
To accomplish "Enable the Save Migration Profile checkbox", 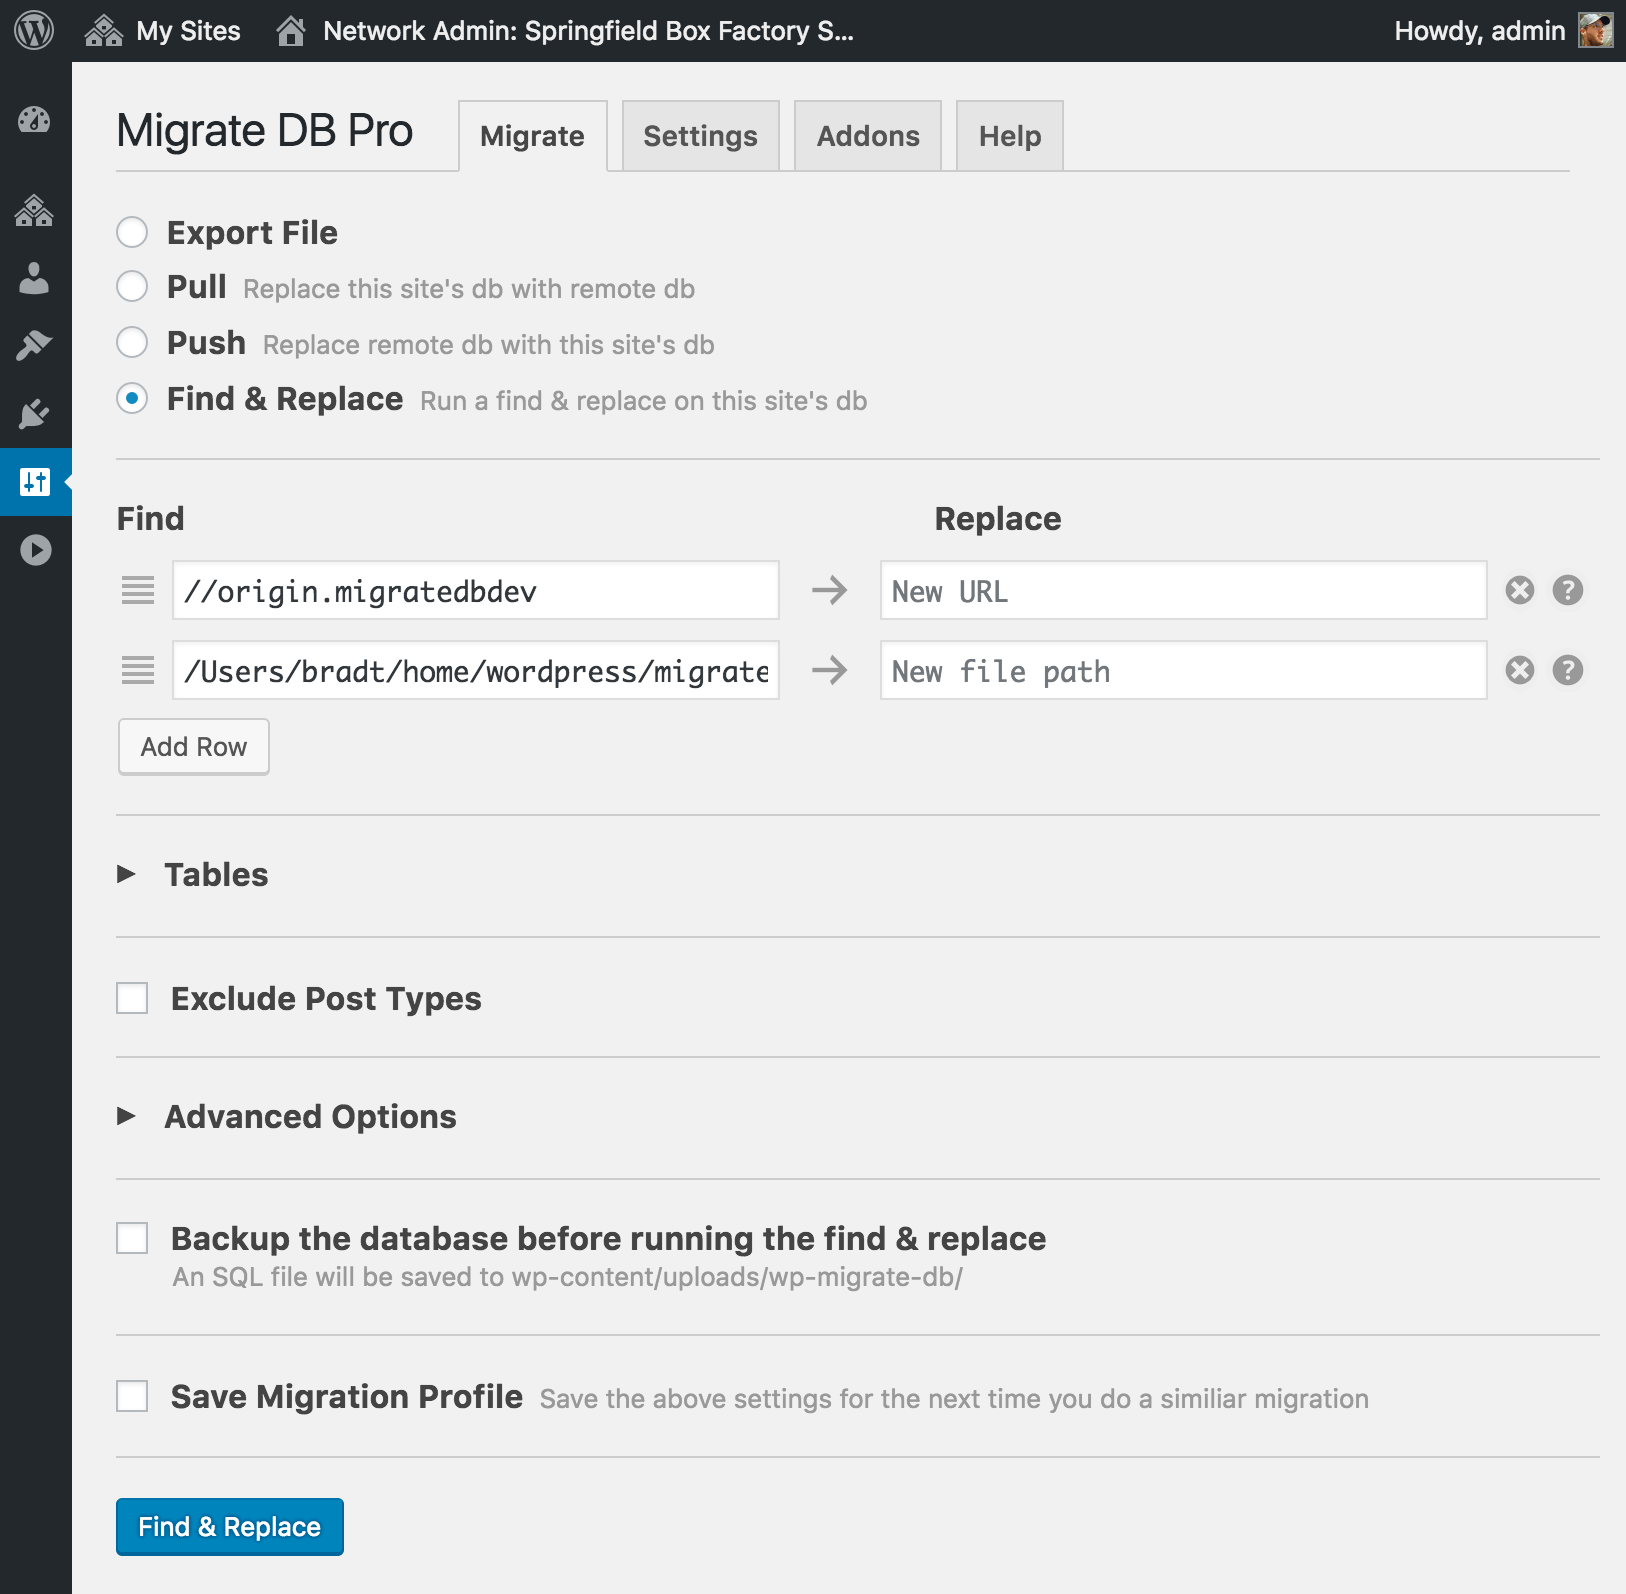I will (132, 1396).
